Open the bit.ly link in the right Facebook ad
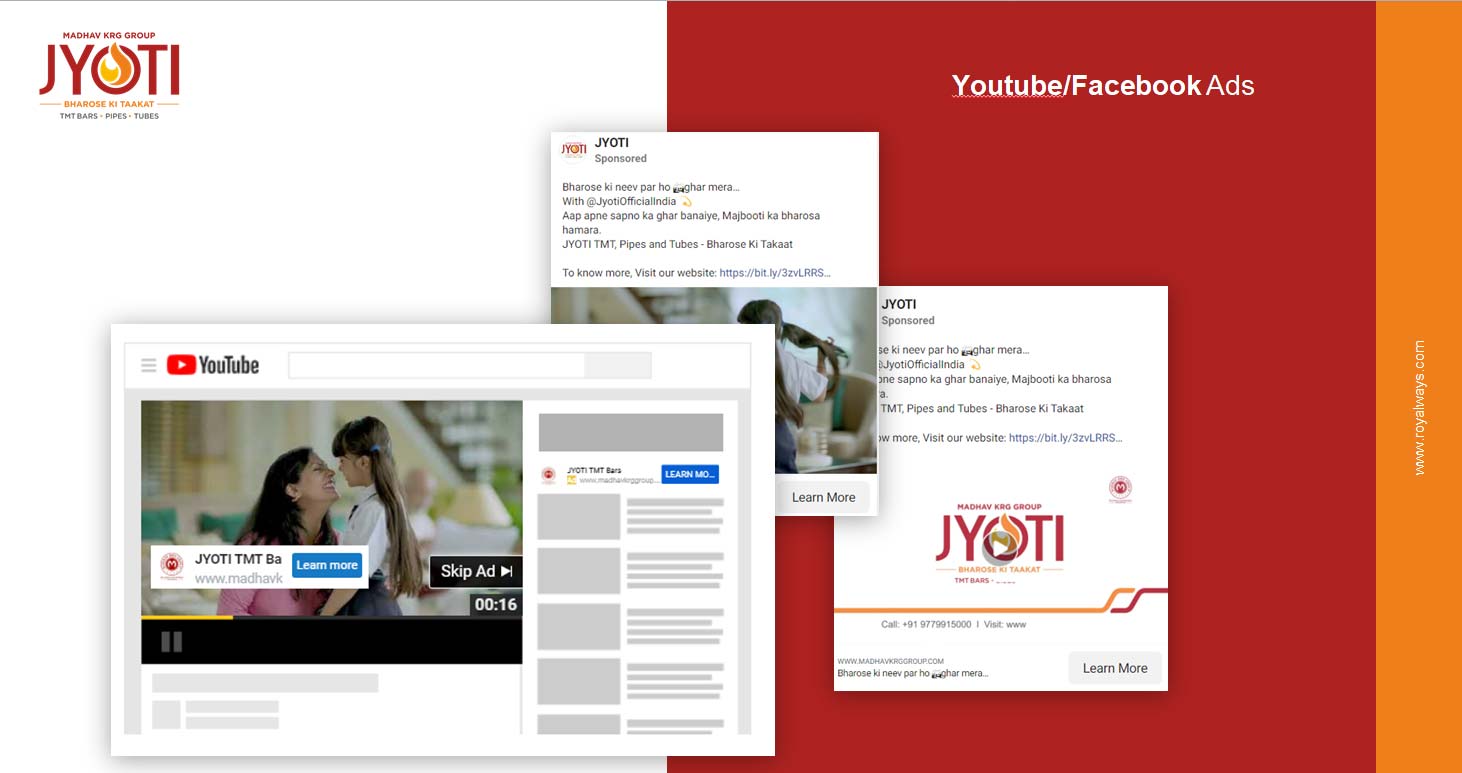The height and width of the screenshot is (773, 1462). click(x=1065, y=437)
